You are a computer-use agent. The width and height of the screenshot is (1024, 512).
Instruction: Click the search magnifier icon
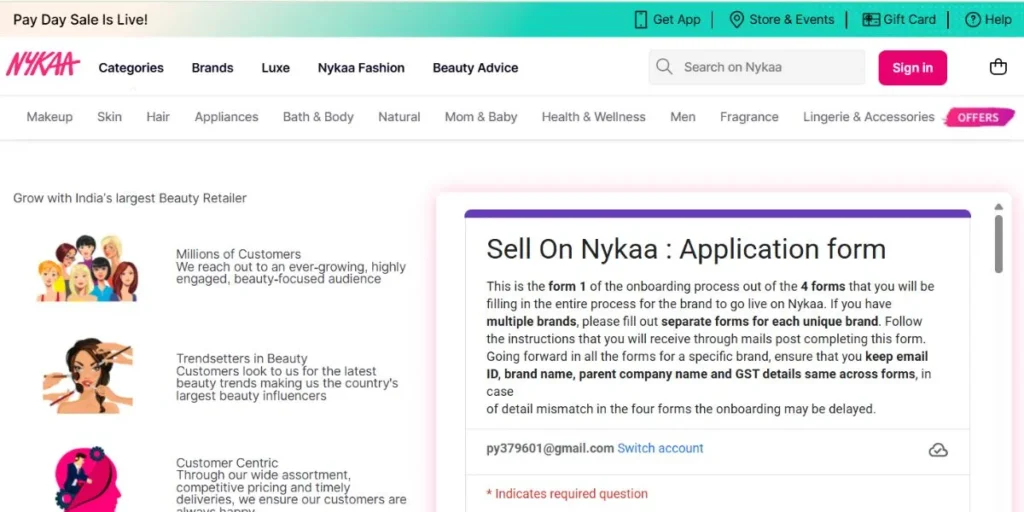(664, 67)
